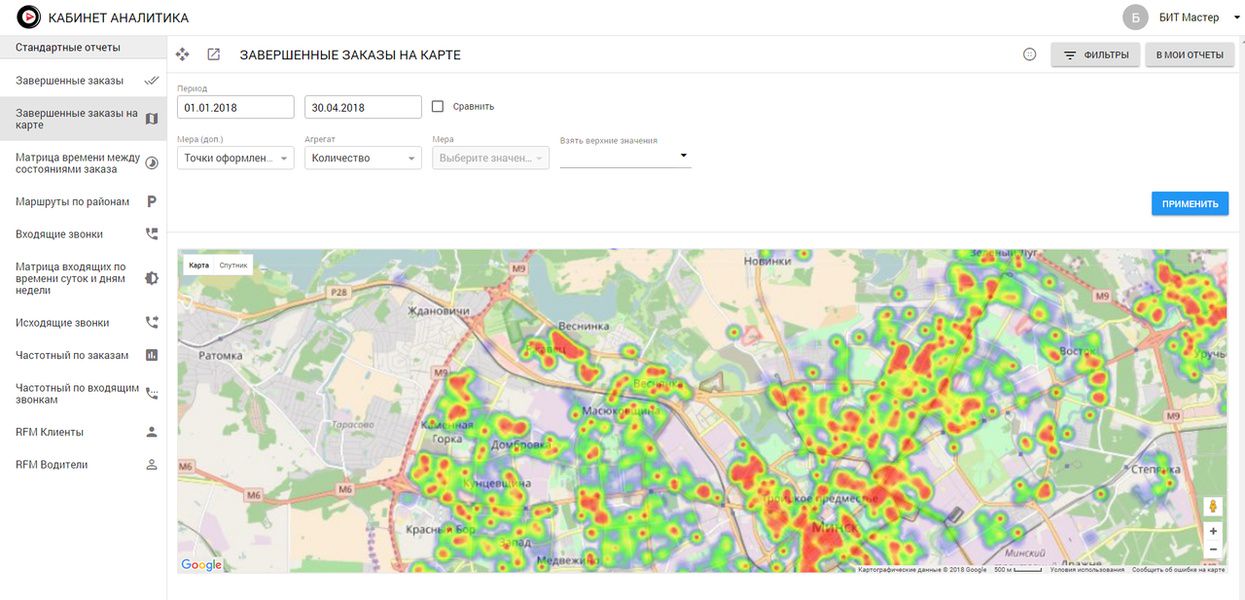The image size is (1245, 600).
Task: Switch map to Спутник view
Action: (x=233, y=265)
